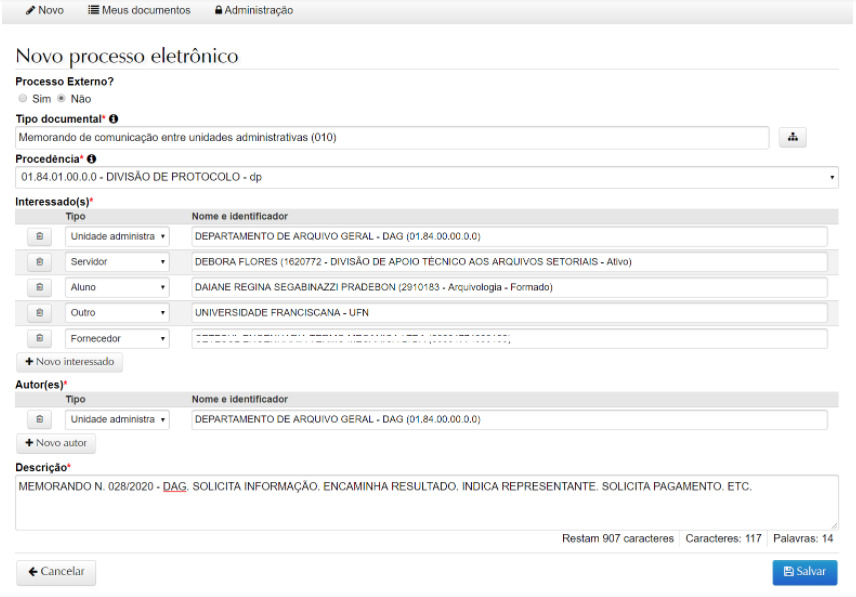Delete the author row using trash icon

39,420
